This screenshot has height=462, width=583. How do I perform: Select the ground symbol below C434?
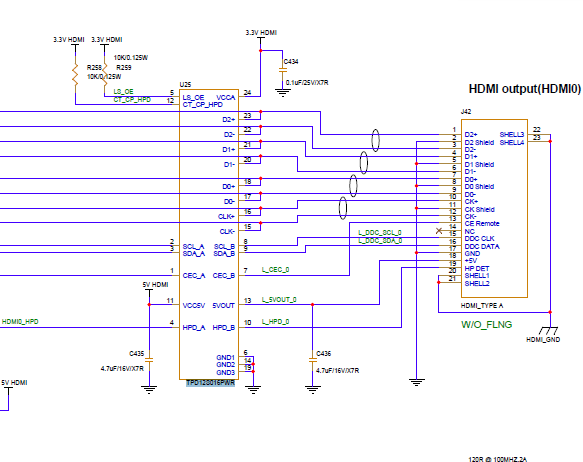tap(283, 93)
